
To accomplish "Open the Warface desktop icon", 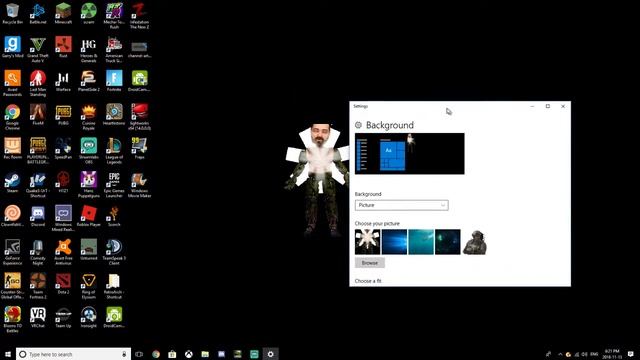I will pos(63,81).
